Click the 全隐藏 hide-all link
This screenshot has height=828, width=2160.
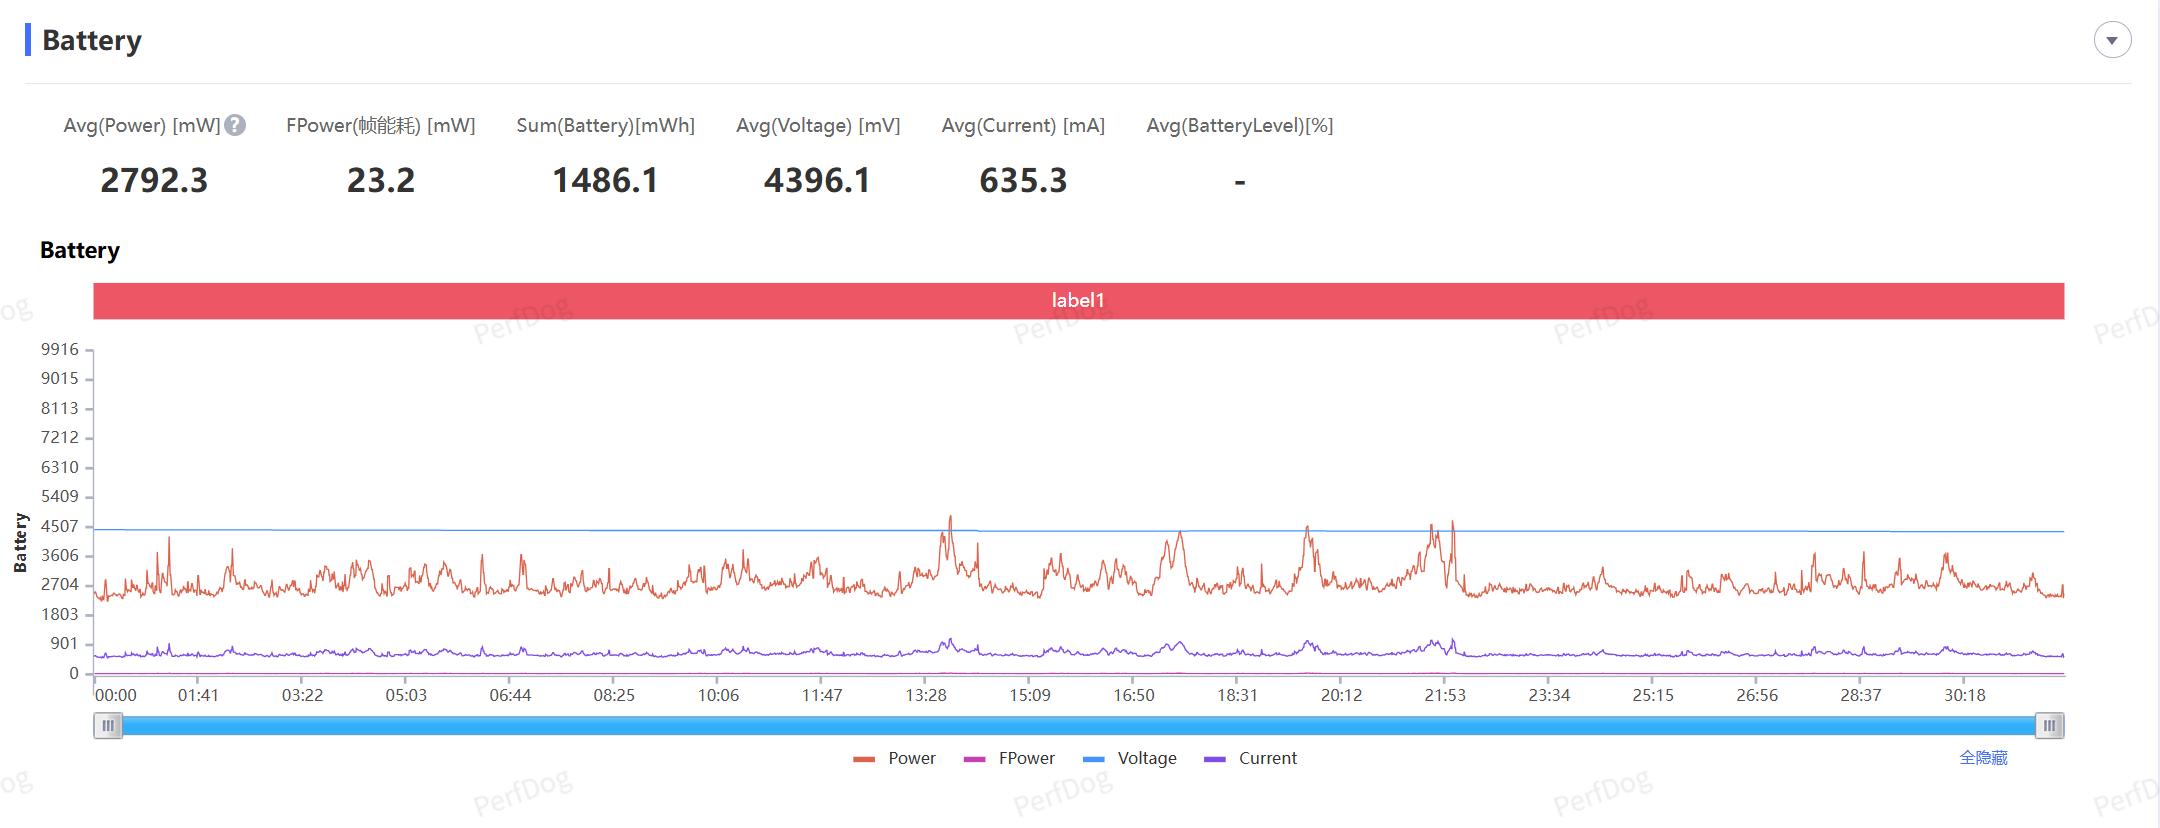click(1982, 758)
